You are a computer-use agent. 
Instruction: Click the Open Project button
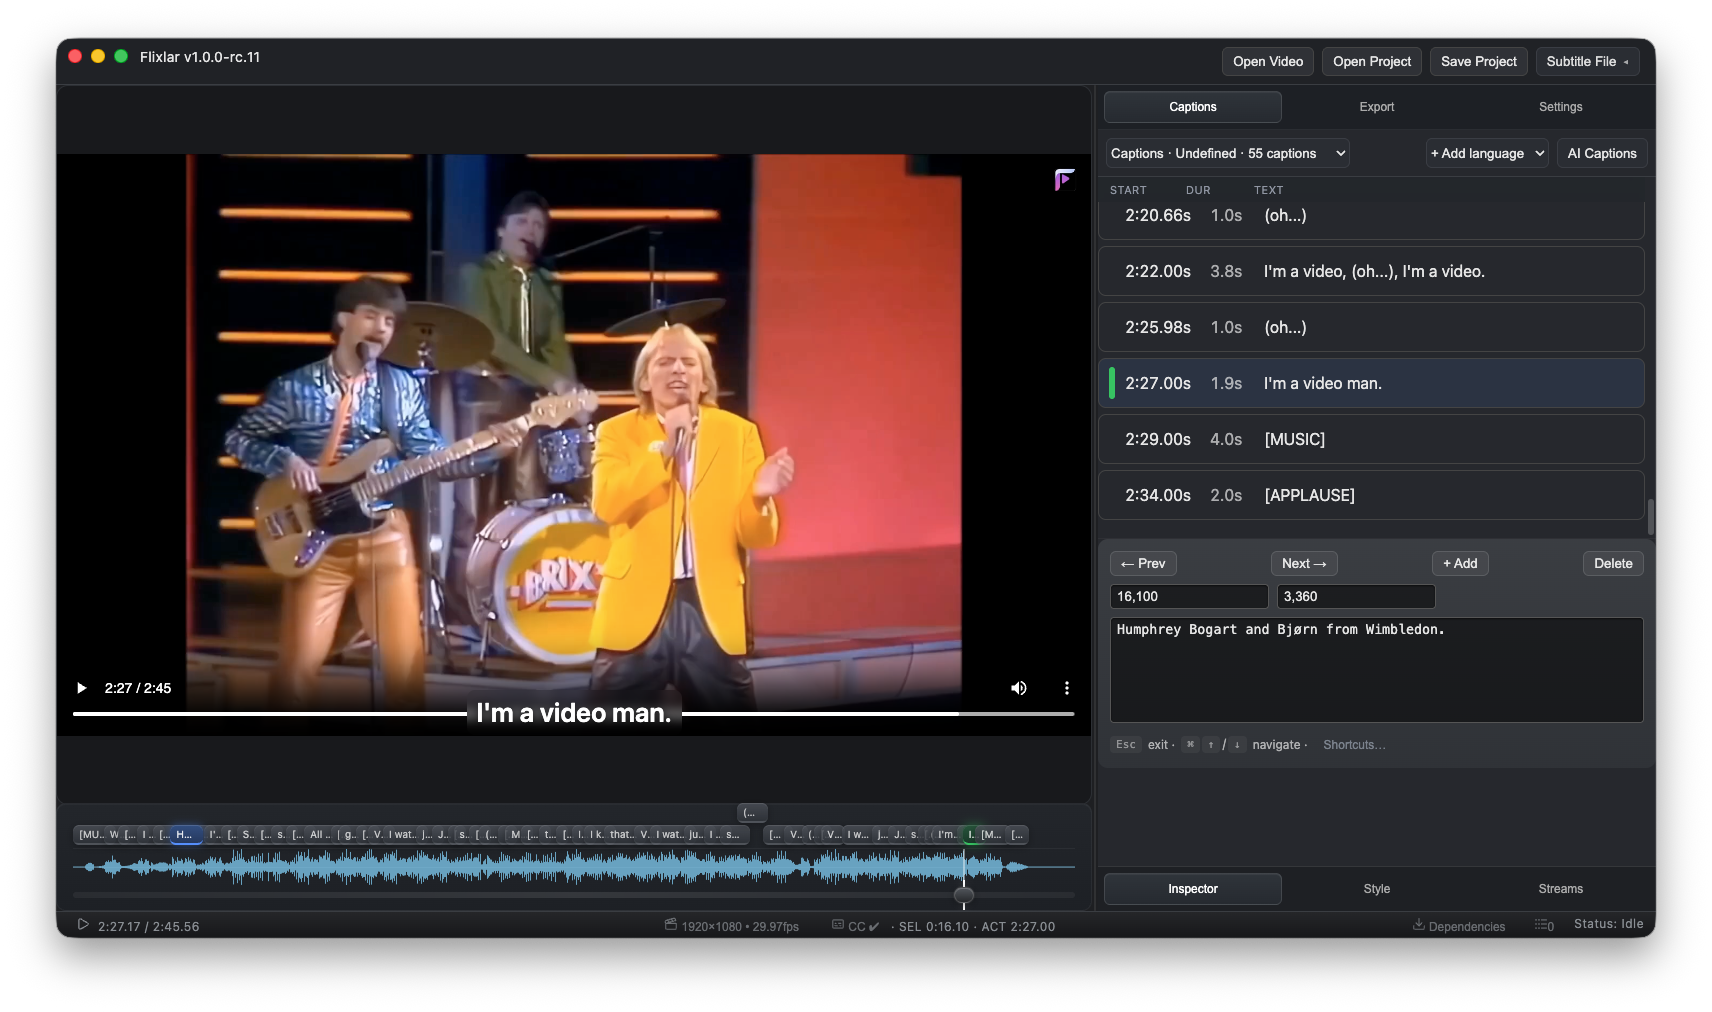point(1372,61)
